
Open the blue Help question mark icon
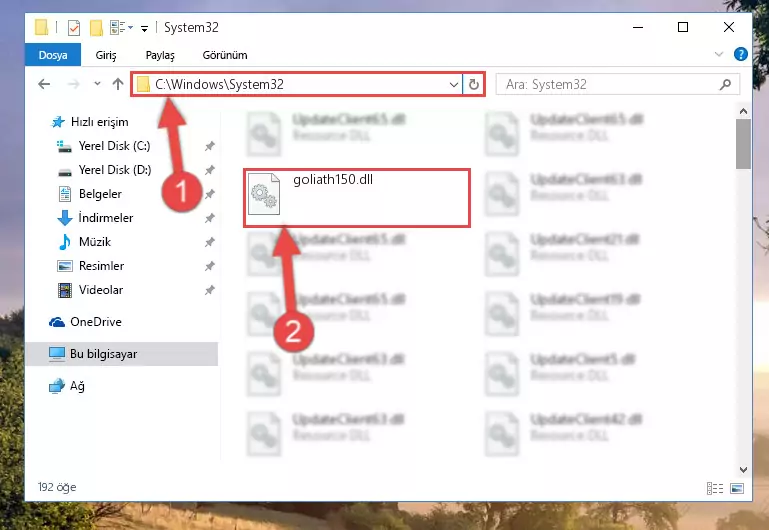click(741, 54)
